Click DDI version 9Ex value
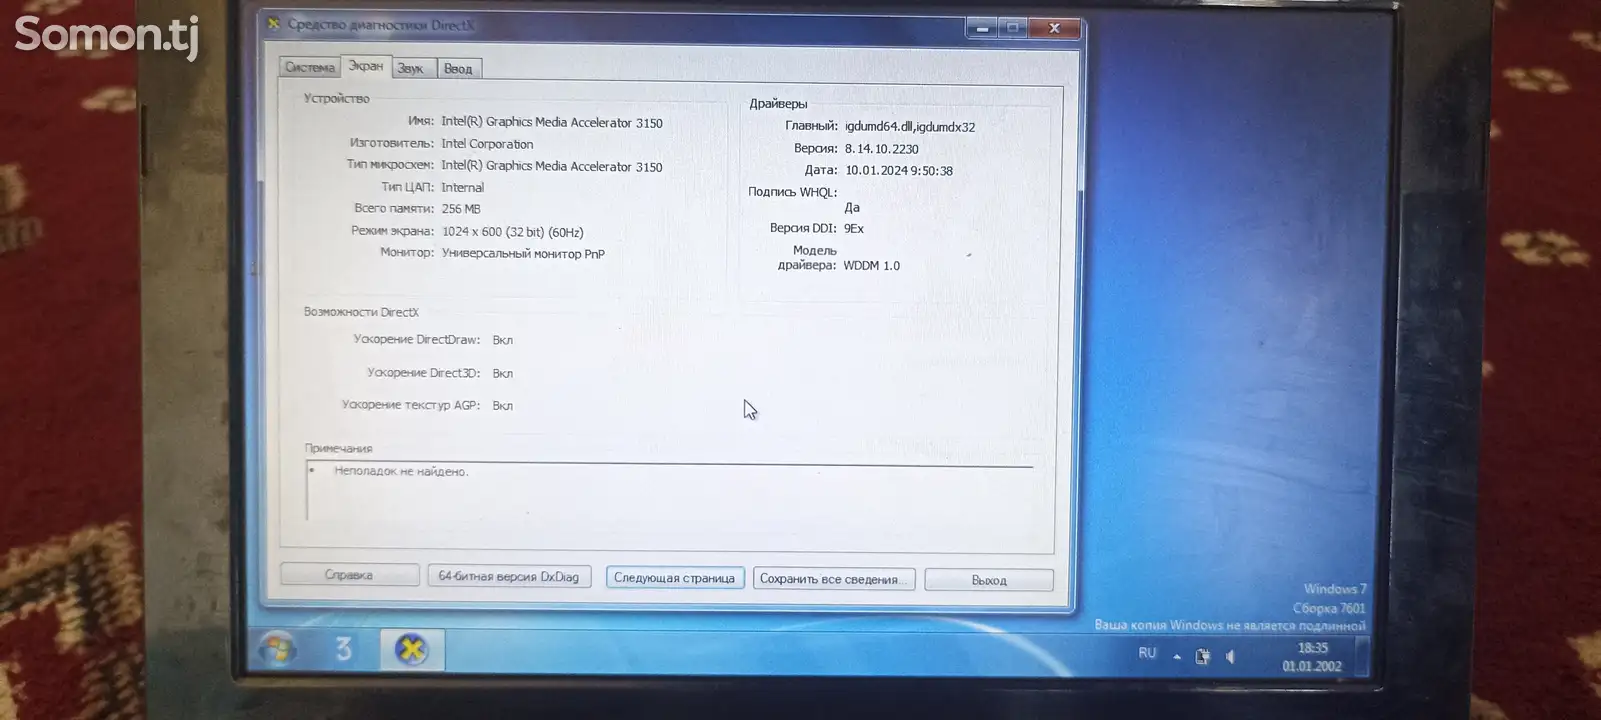Viewport: 1601px width, 720px height. click(853, 229)
